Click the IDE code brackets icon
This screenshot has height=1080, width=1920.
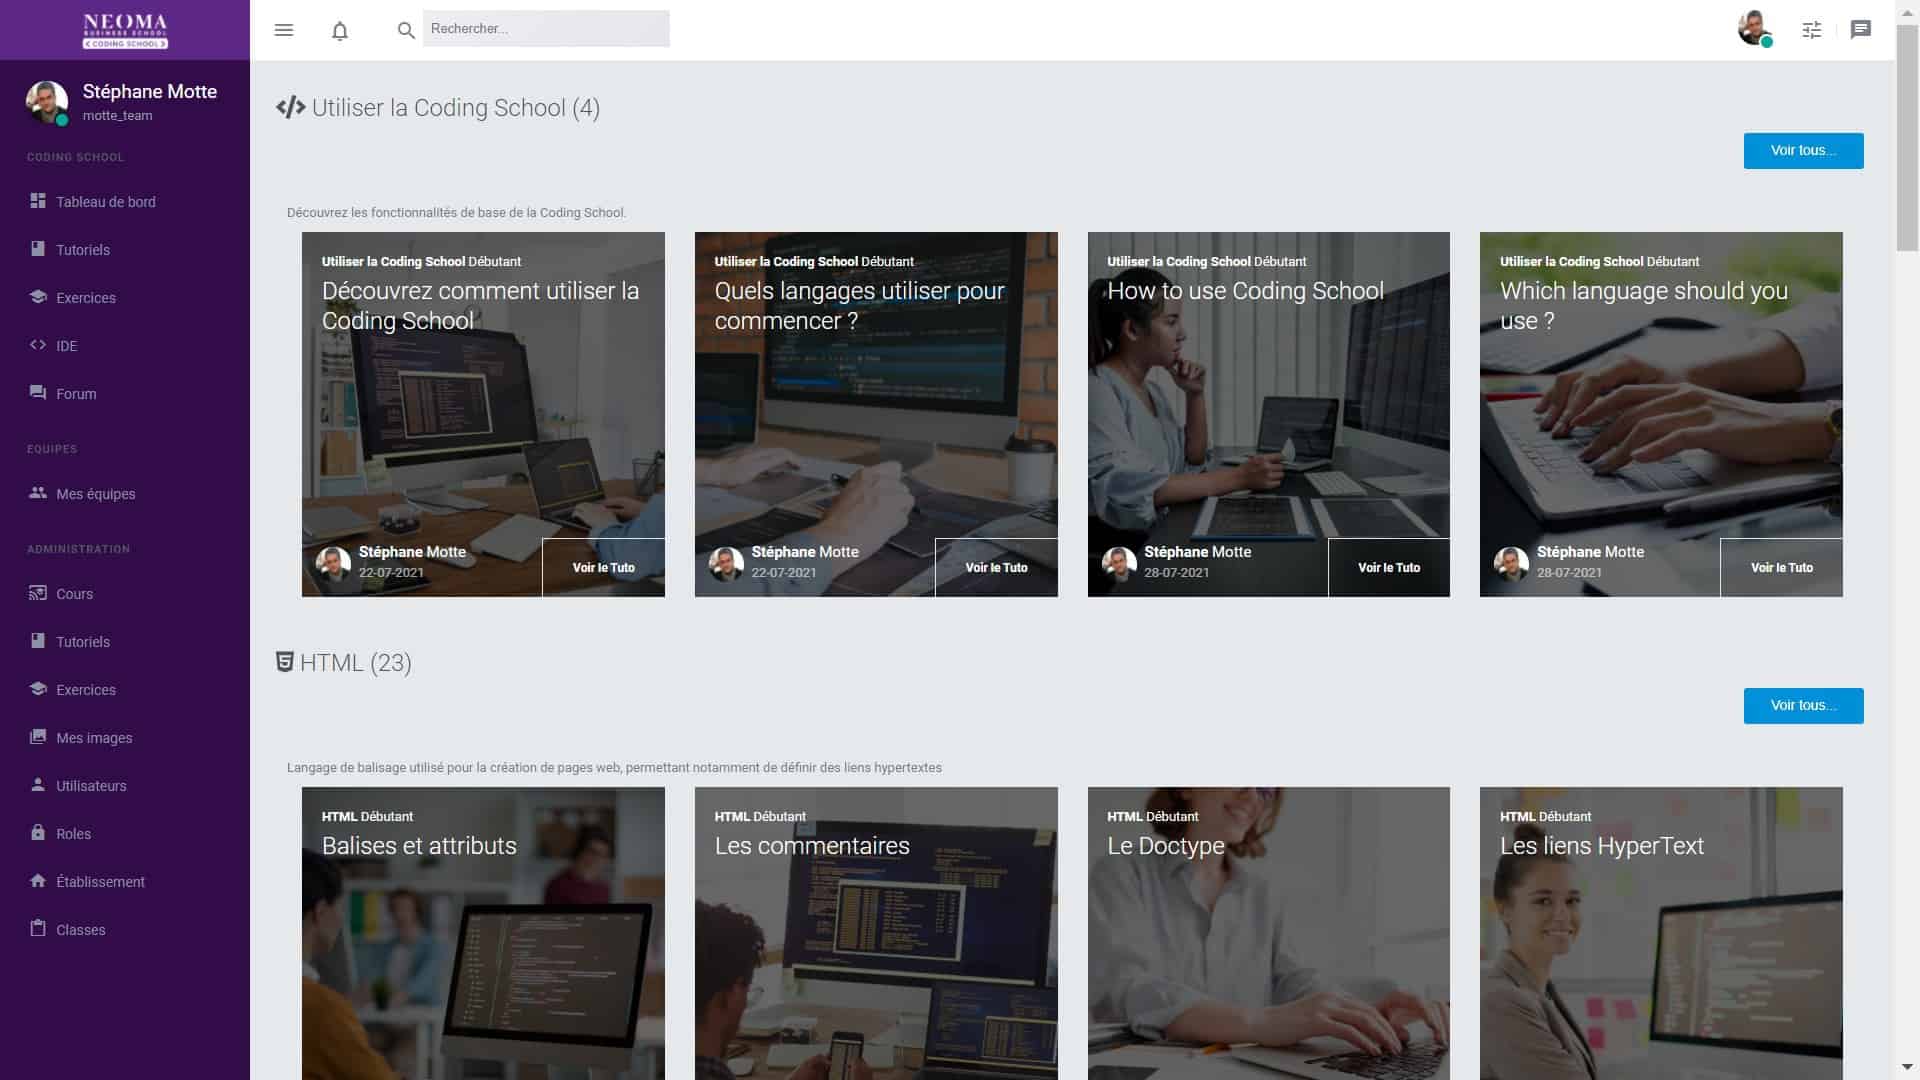tap(38, 345)
